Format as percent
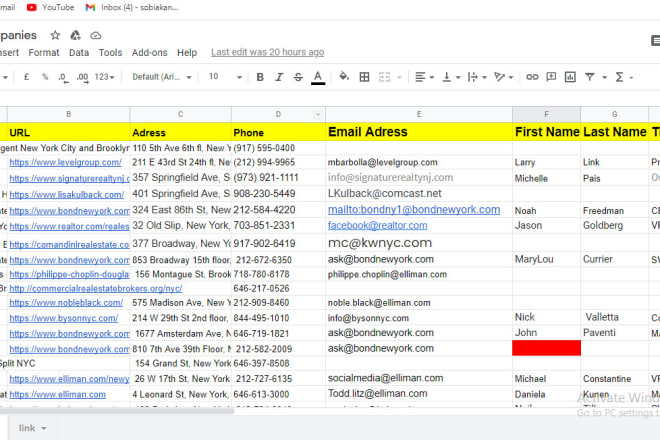The image size is (660, 440). point(45,77)
